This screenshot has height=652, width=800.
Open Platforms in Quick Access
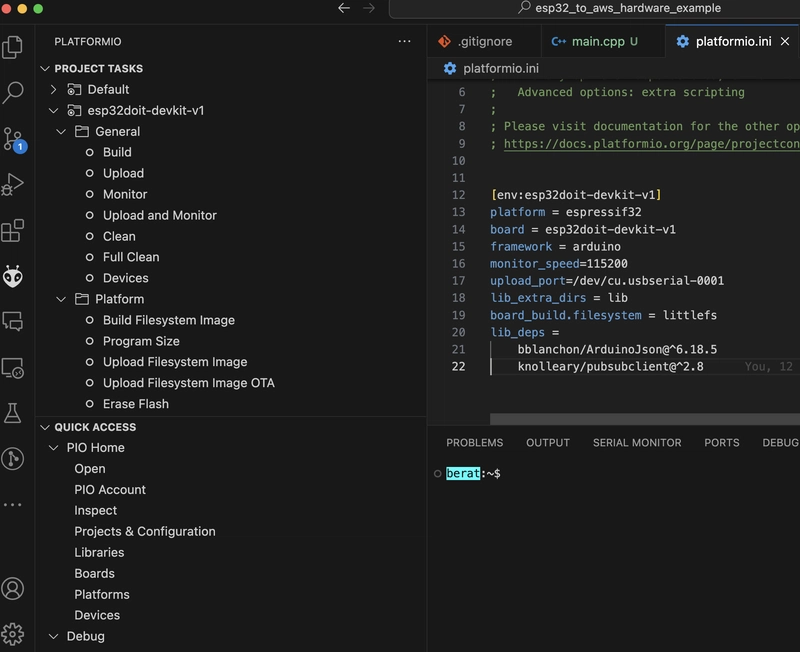[x=102, y=594]
